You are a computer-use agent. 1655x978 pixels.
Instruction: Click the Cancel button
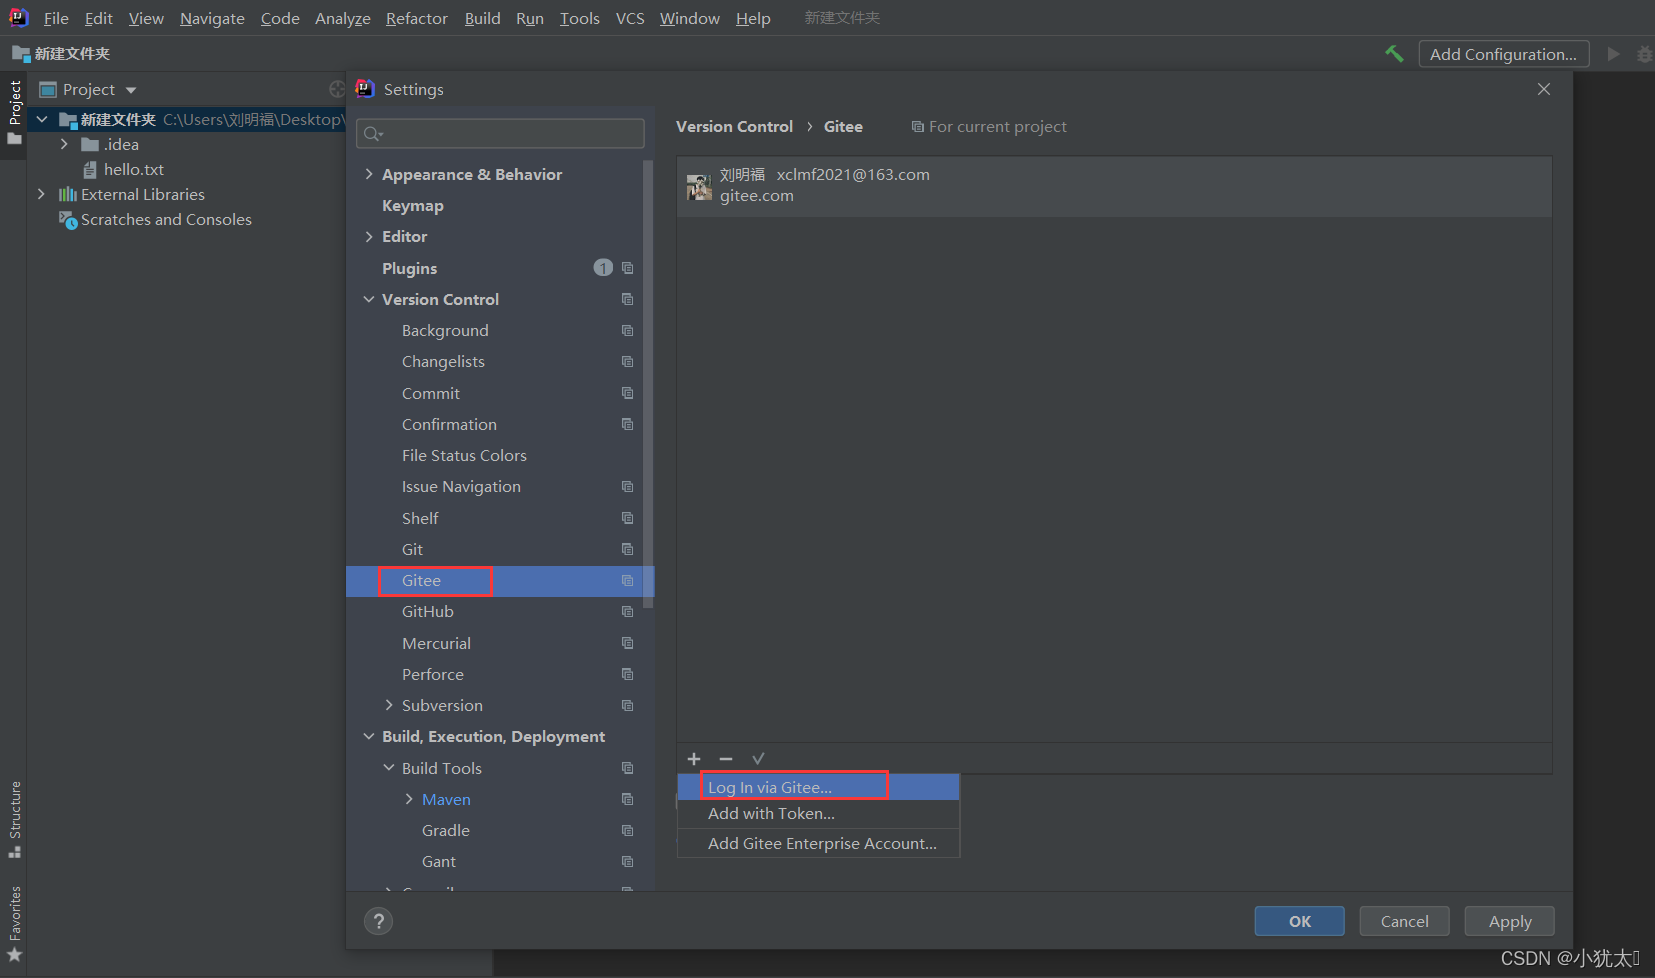(1405, 921)
